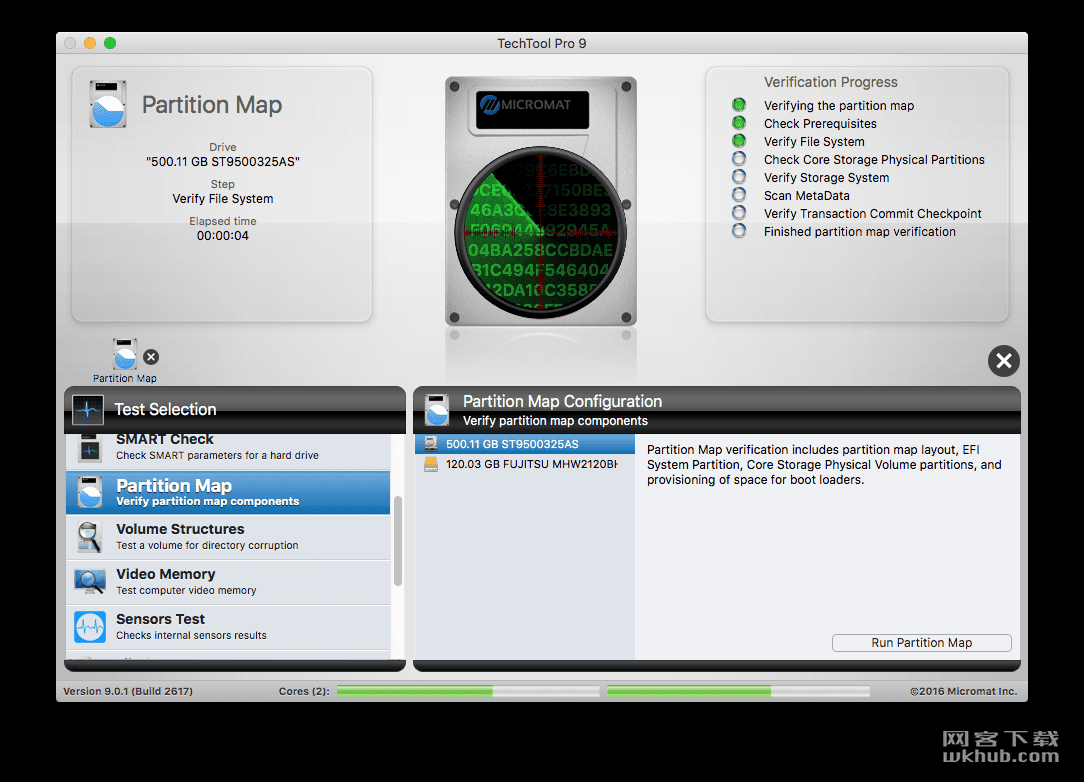The image size is (1084, 782).
Task: Select the 500.11 GB ST9500325AS drive
Action: coord(525,444)
